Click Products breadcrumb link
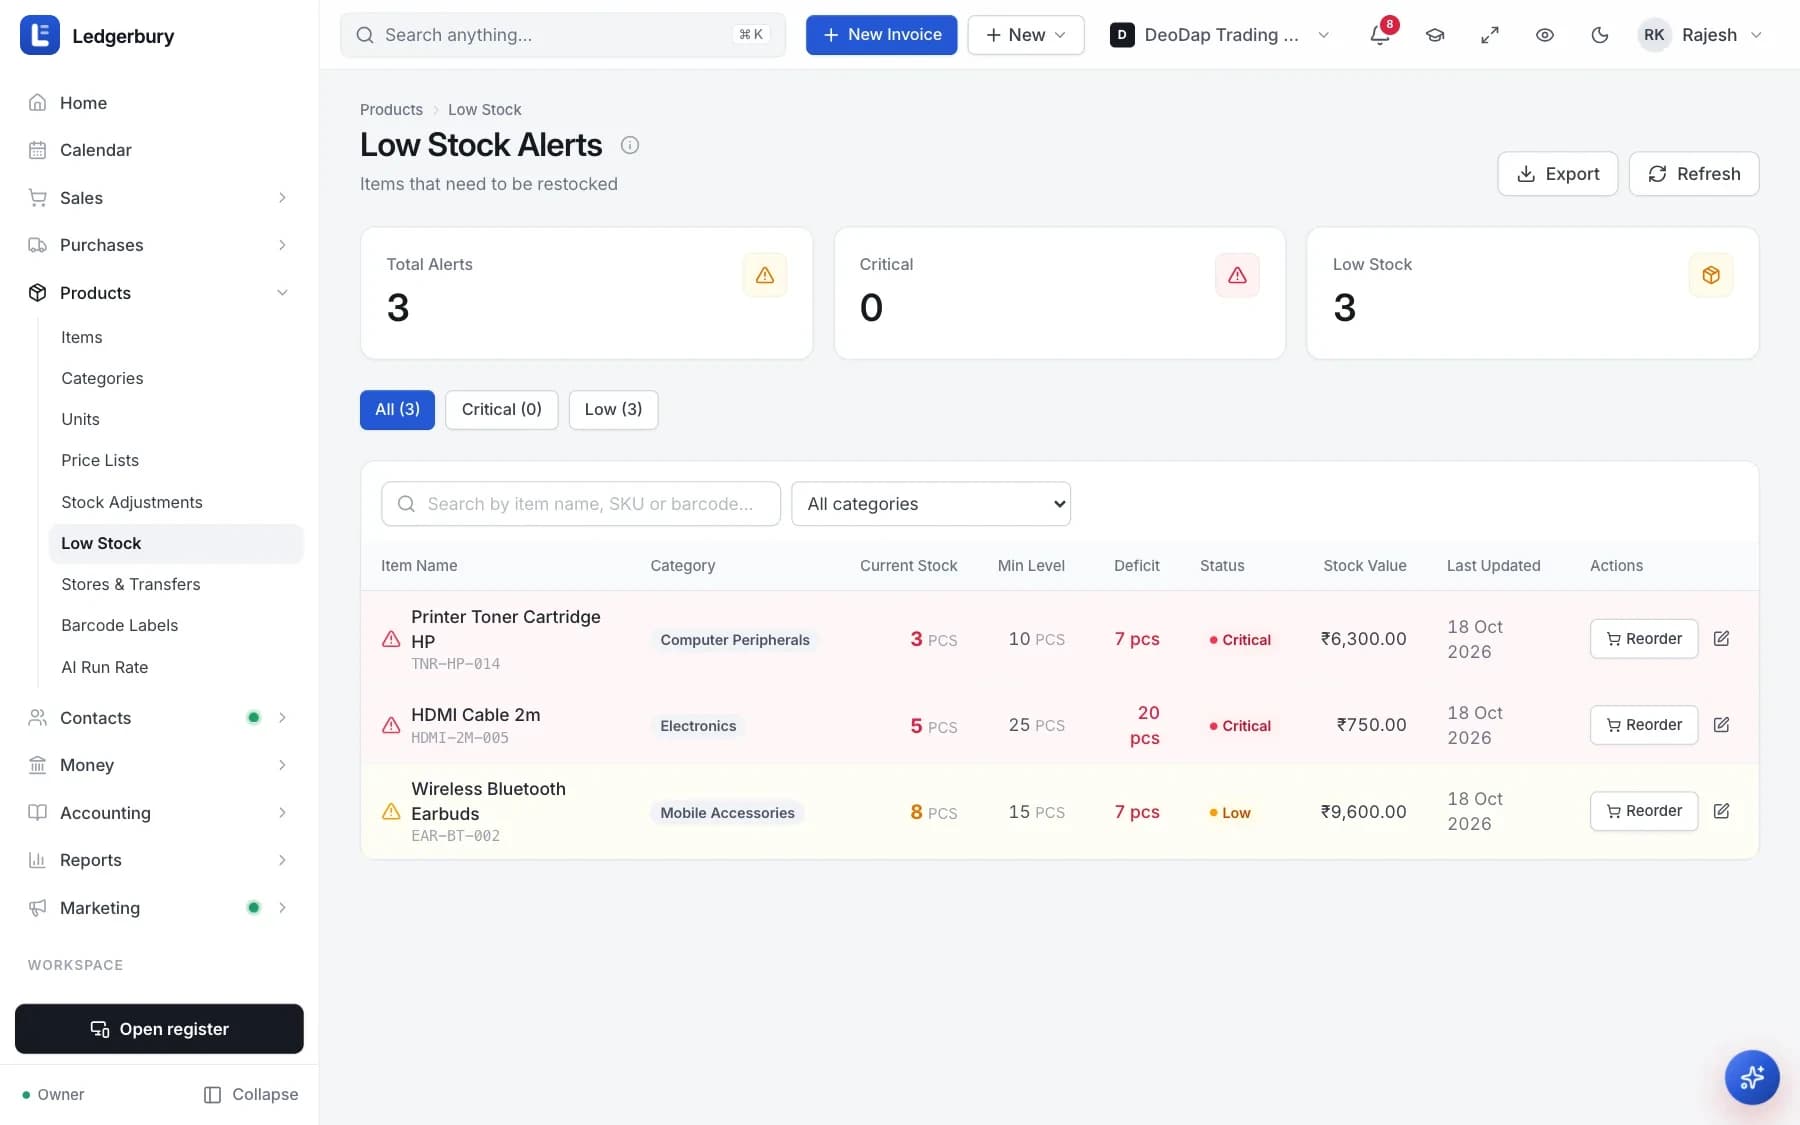1800x1125 pixels. (x=391, y=110)
